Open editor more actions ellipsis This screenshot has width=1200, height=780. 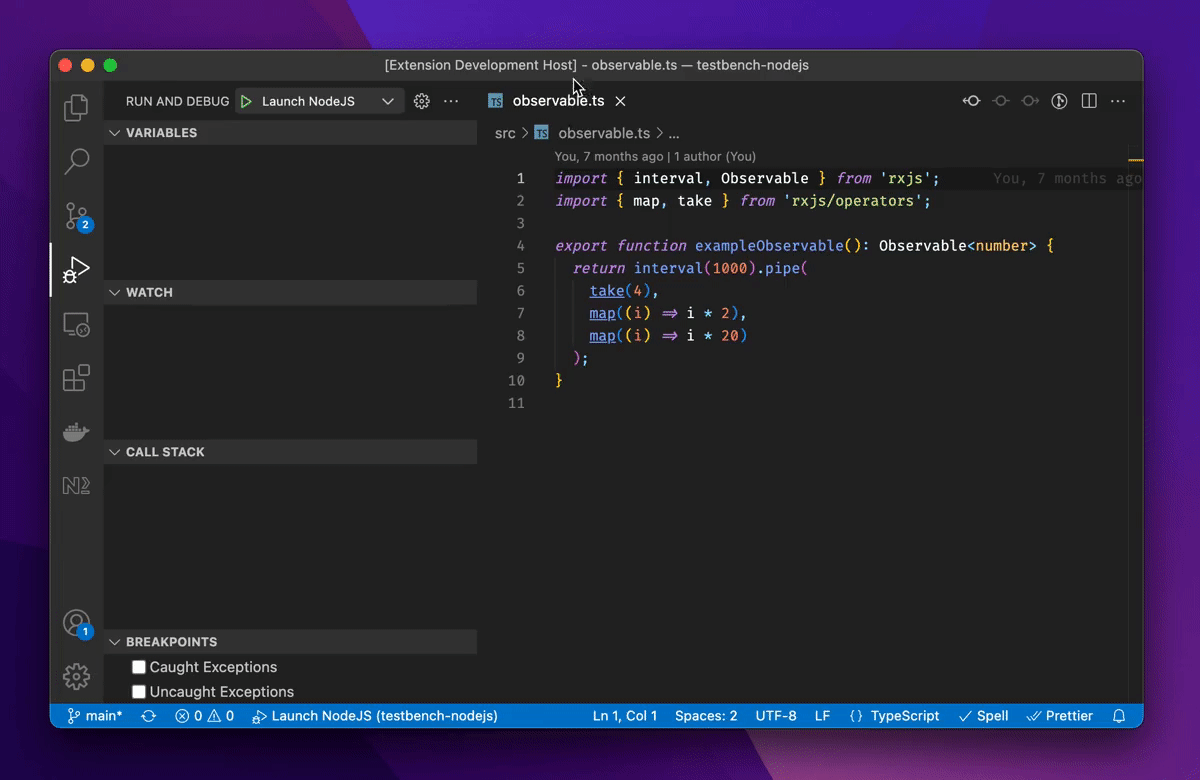coord(1118,101)
